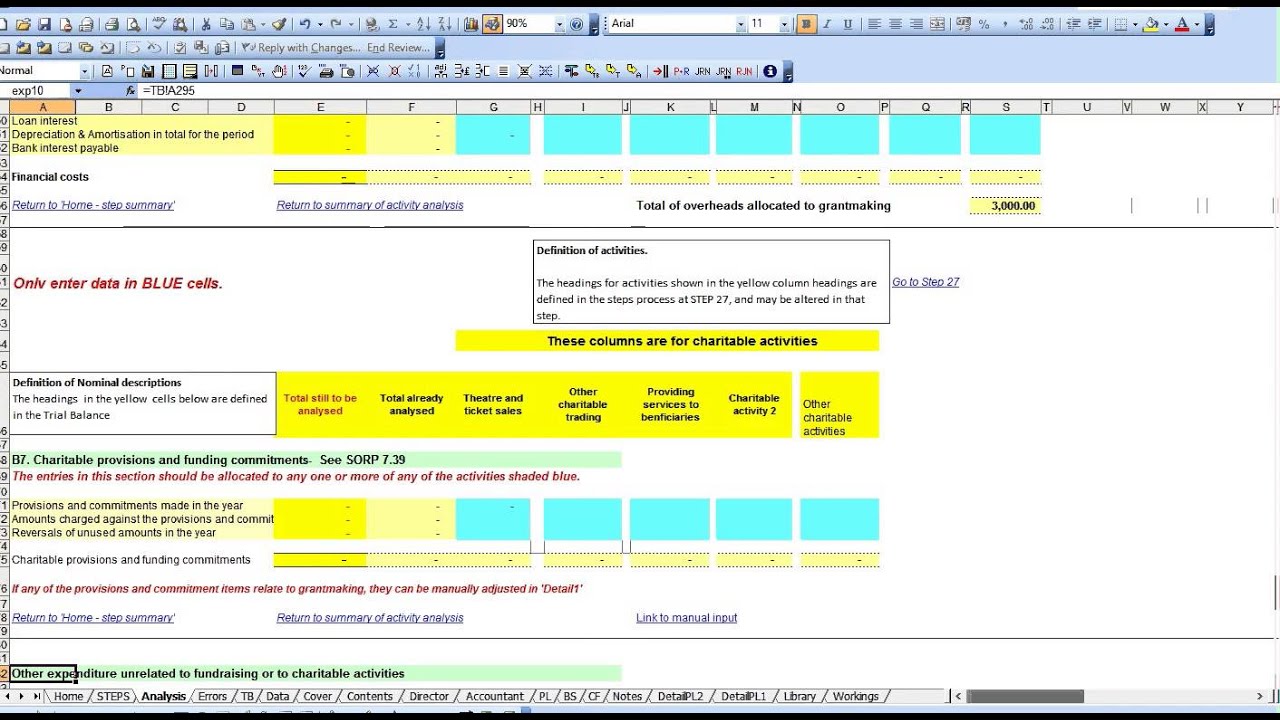Image resolution: width=1280 pixels, height=720 pixels.
Task: Click the blue information icon
Action: 770,71
